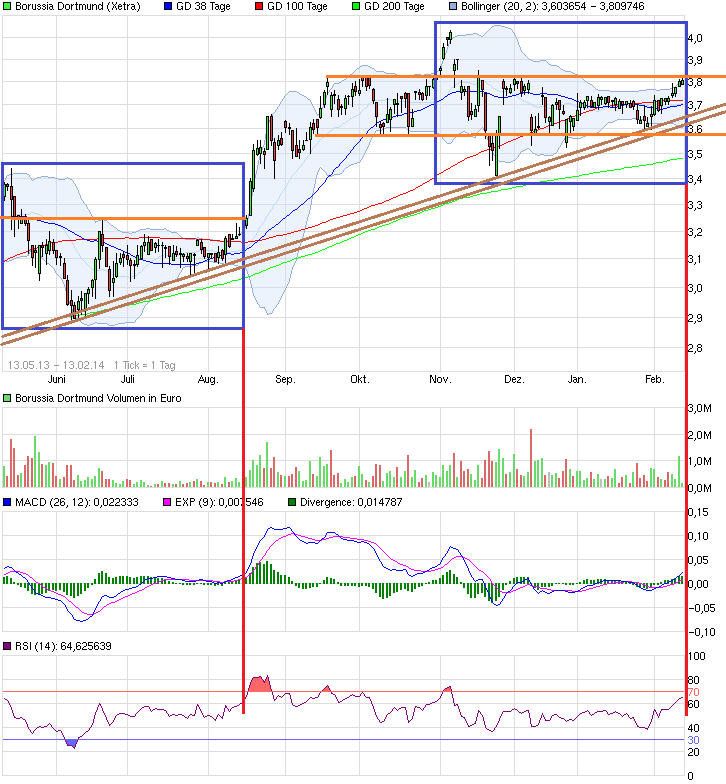This screenshot has width=726, height=784.
Task: Click the 'Sep.' month label
Action: [x=285, y=380]
